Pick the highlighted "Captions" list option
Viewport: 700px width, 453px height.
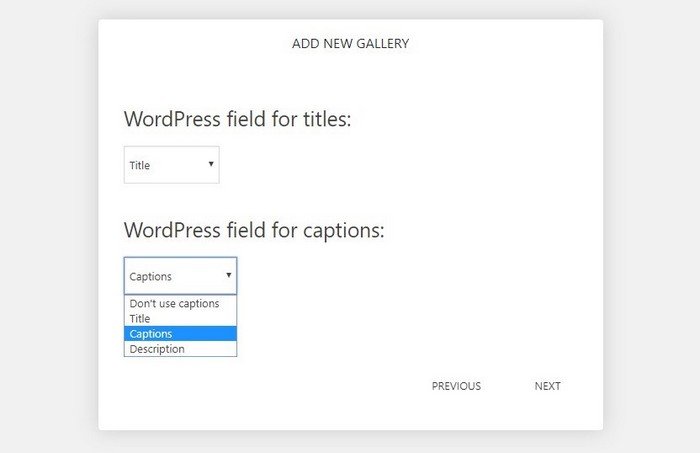point(180,334)
